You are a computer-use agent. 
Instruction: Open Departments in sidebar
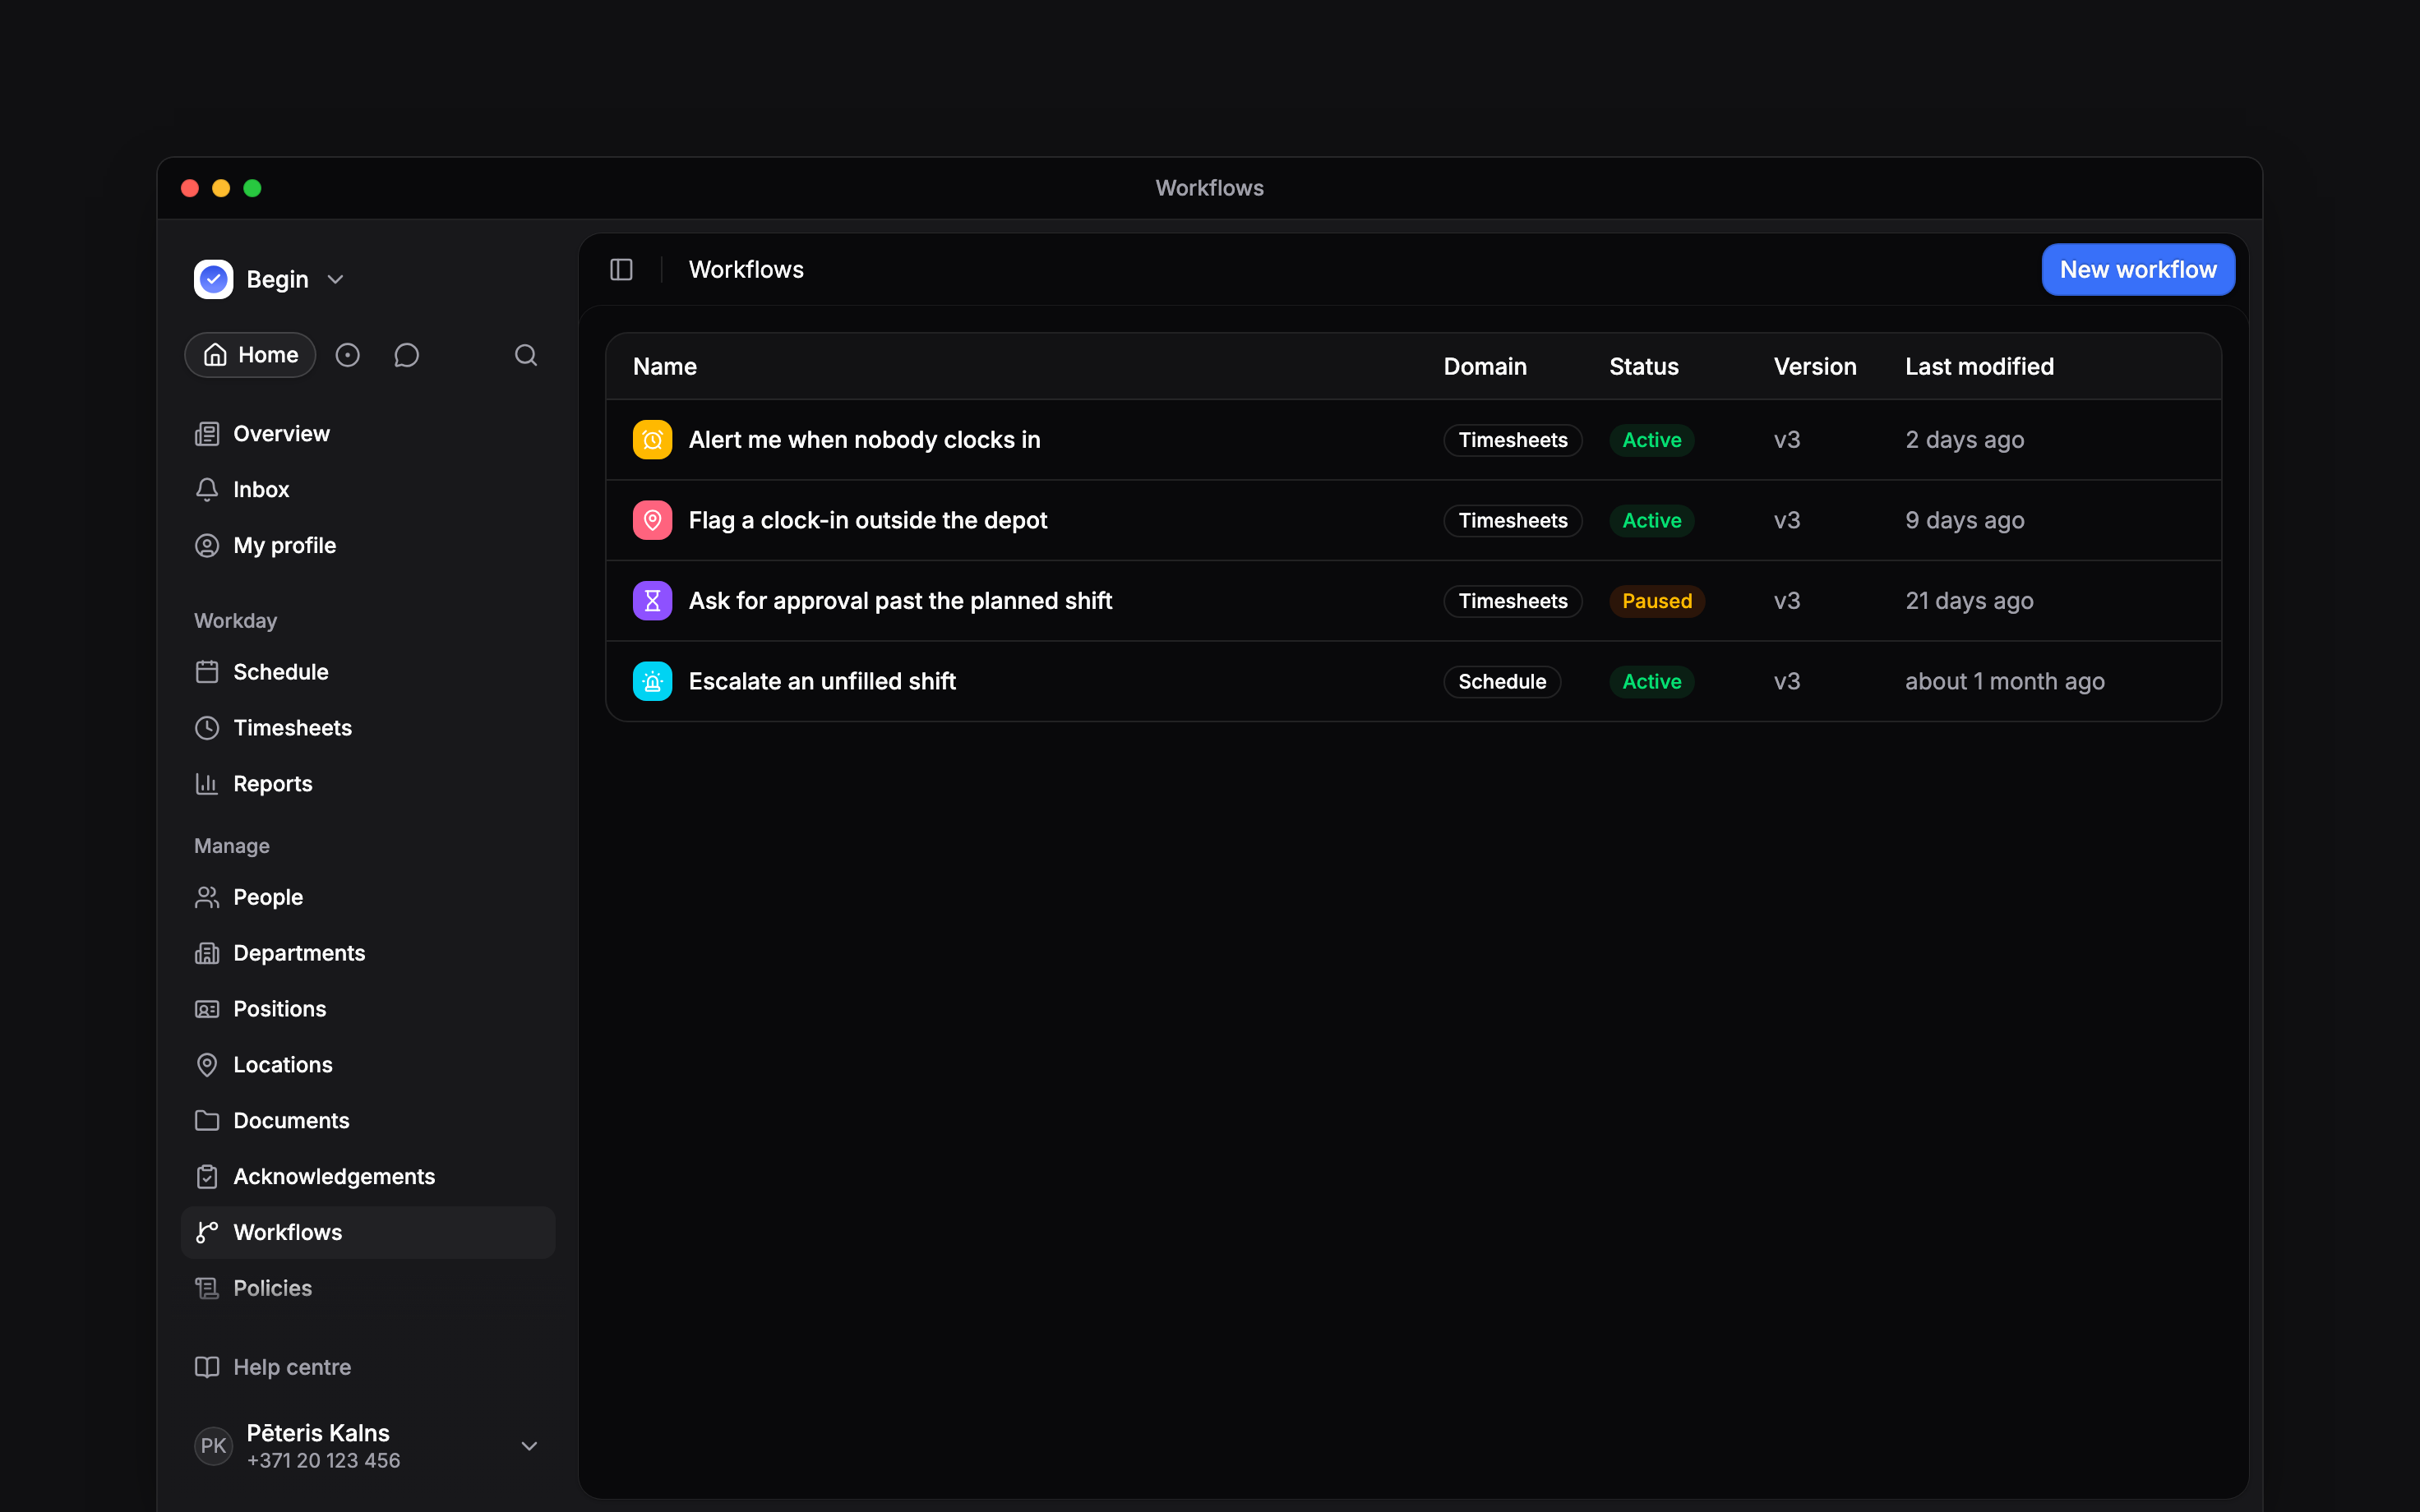368,953
